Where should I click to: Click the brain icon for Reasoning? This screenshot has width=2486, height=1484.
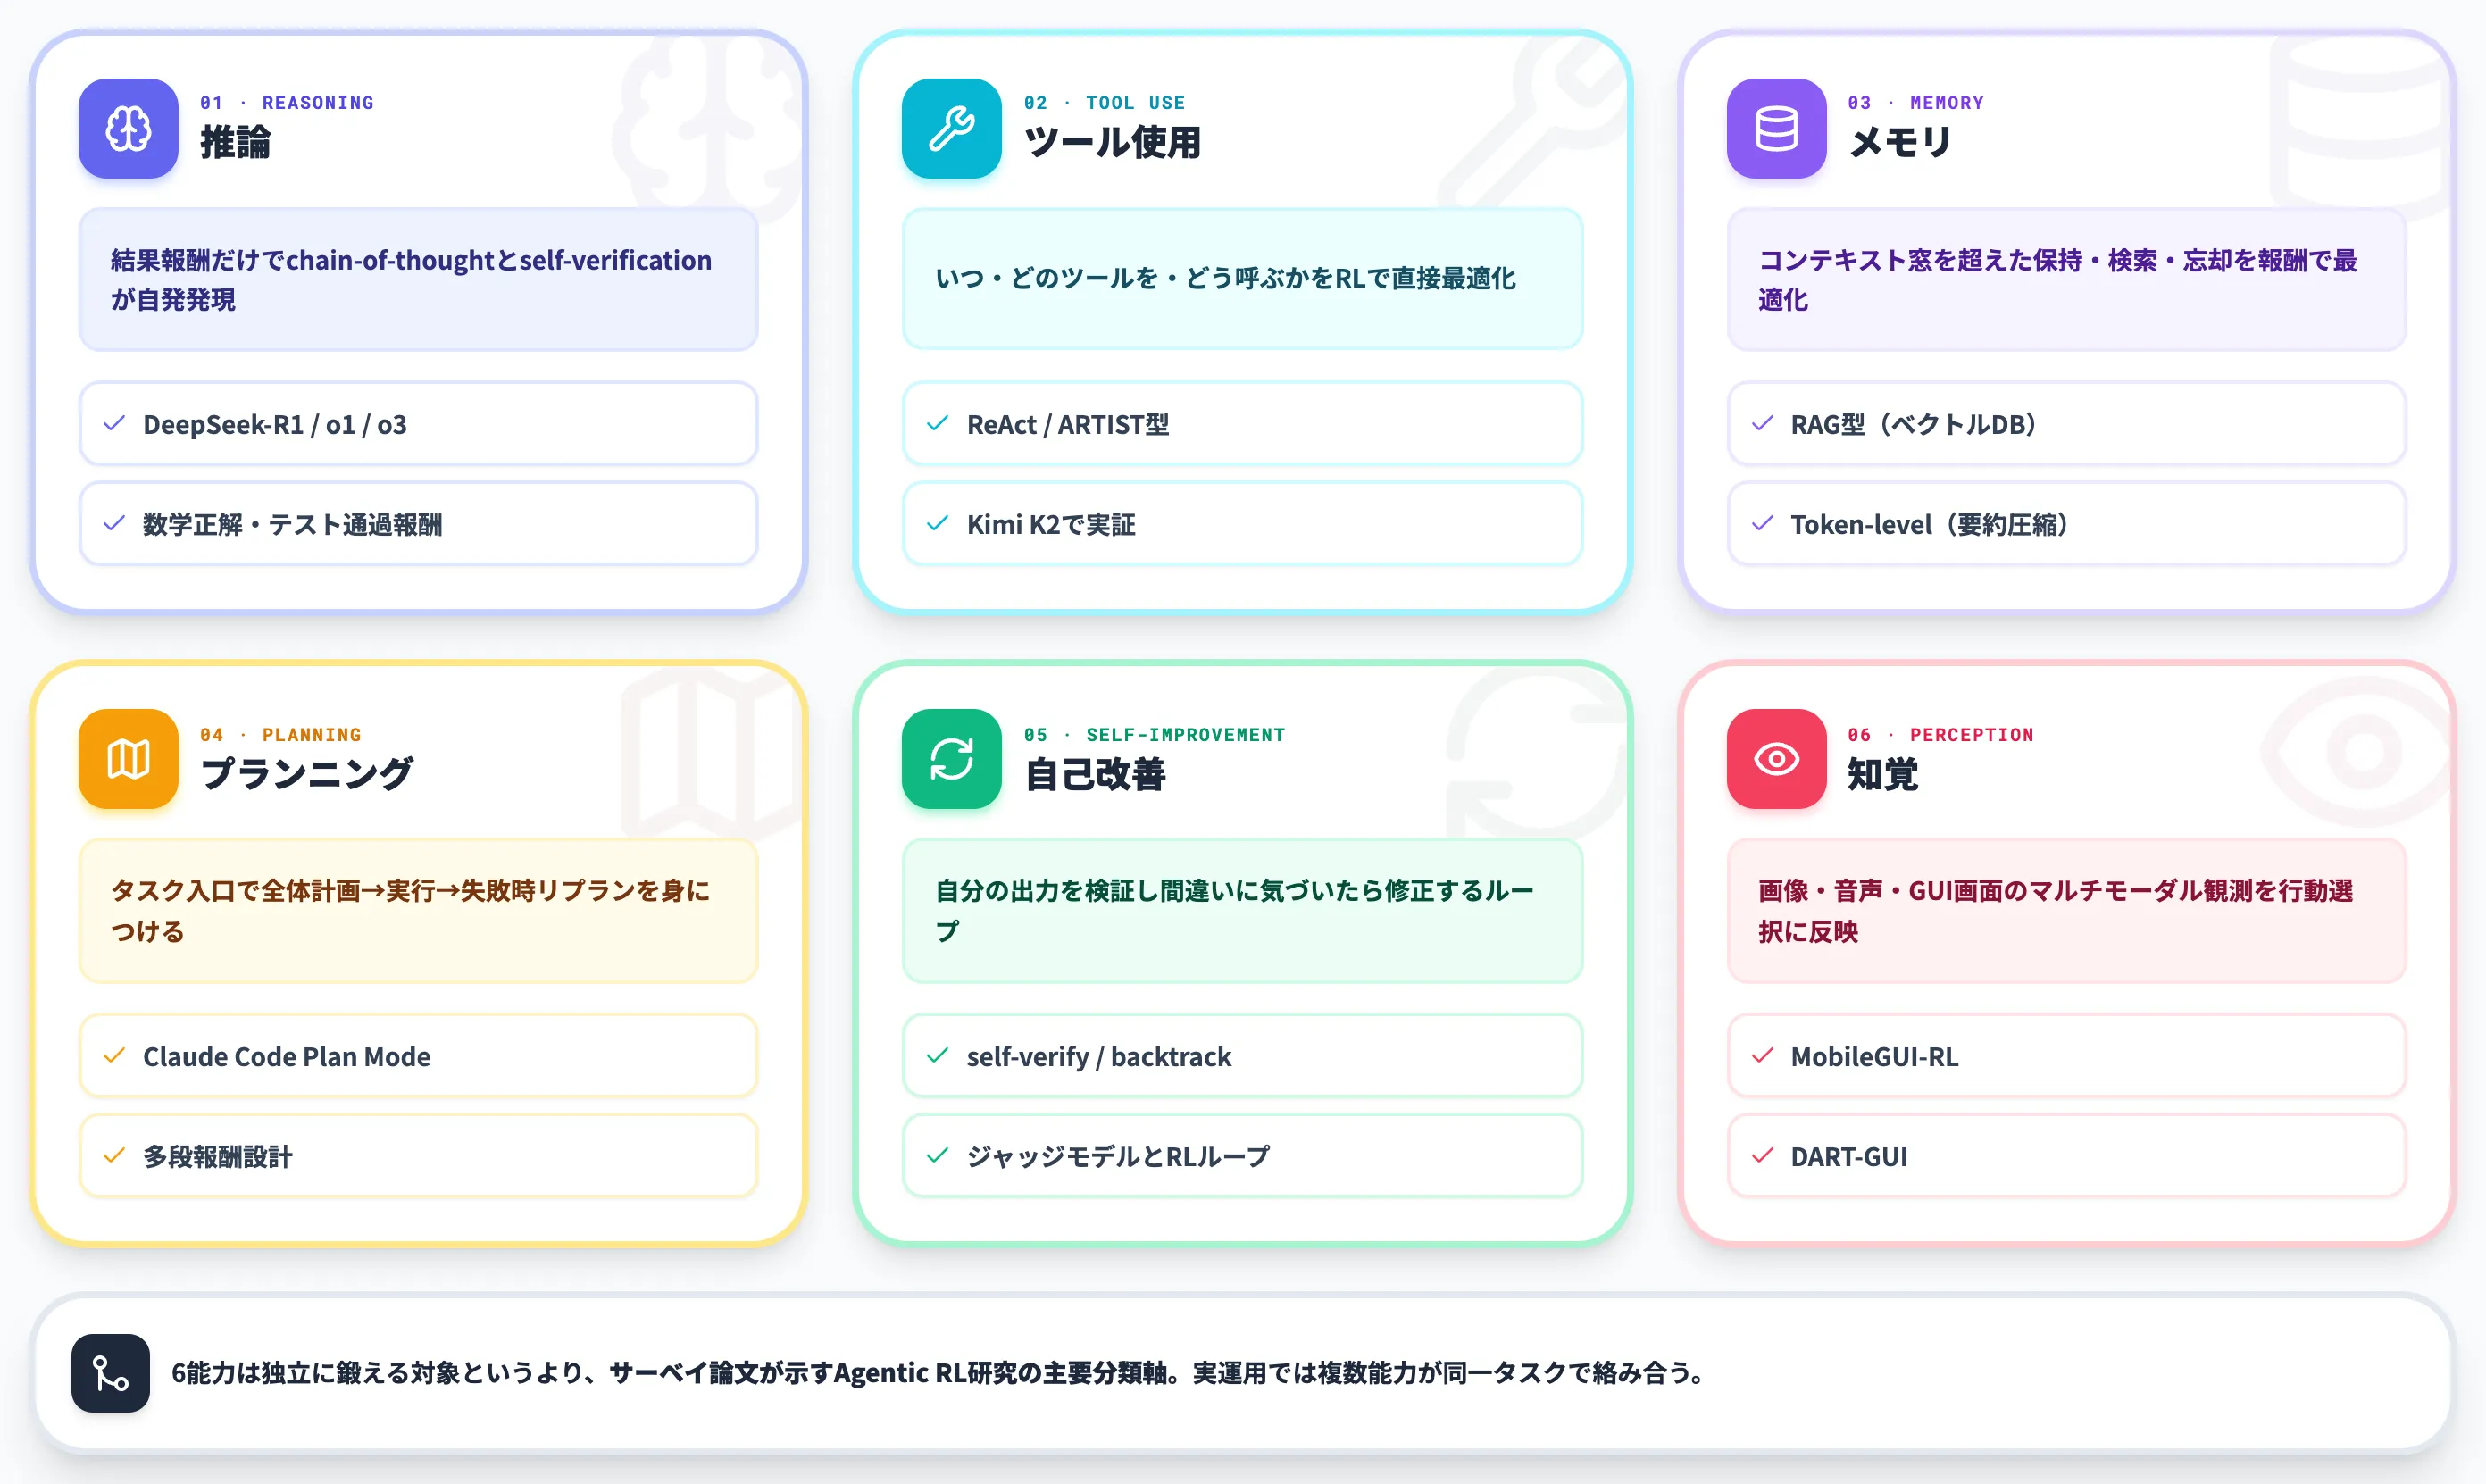click(x=128, y=128)
